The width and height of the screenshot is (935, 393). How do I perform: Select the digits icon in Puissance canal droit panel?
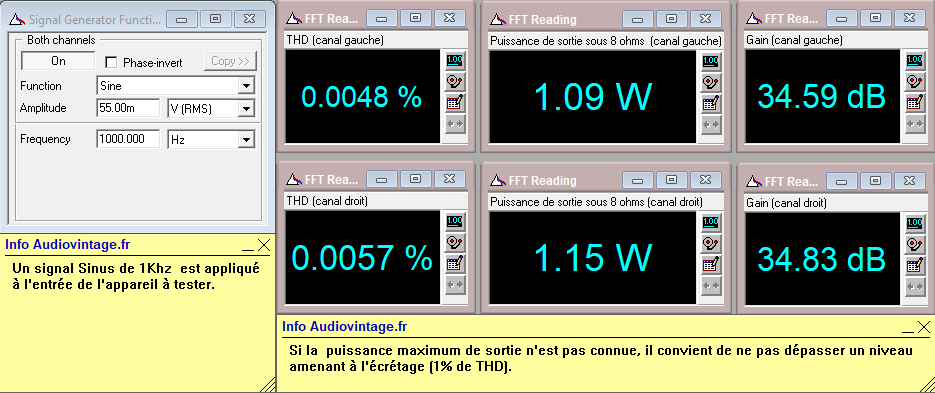pos(710,222)
